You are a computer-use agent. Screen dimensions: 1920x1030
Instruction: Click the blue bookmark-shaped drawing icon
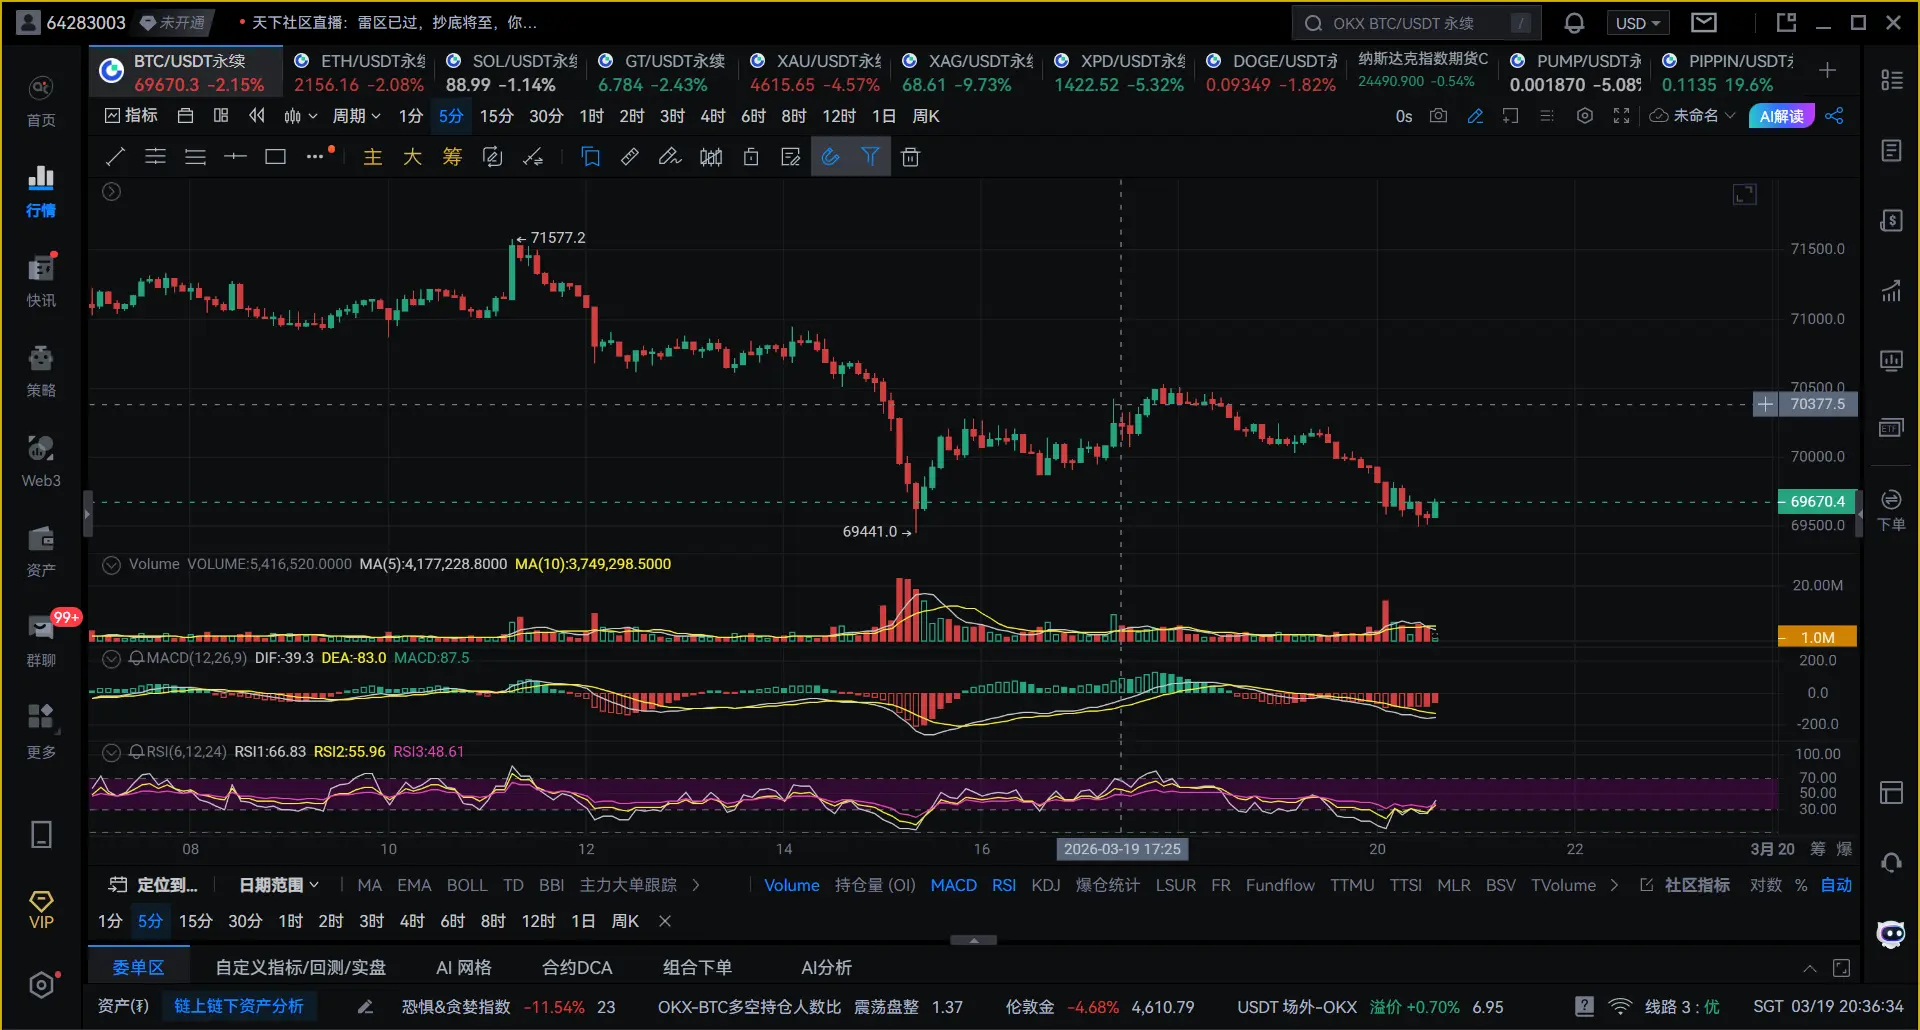(590, 157)
